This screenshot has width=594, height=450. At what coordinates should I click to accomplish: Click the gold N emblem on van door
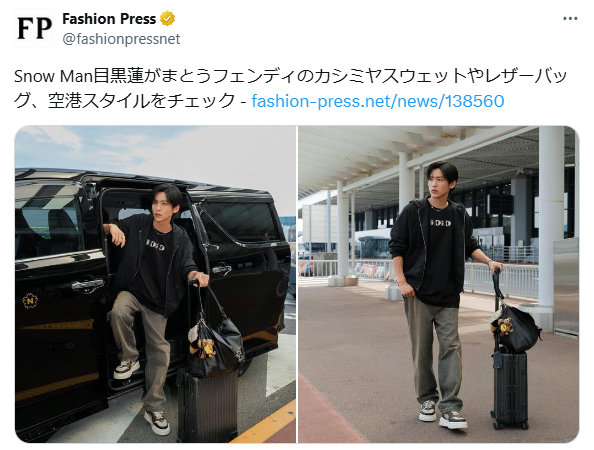tap(30, 301)
